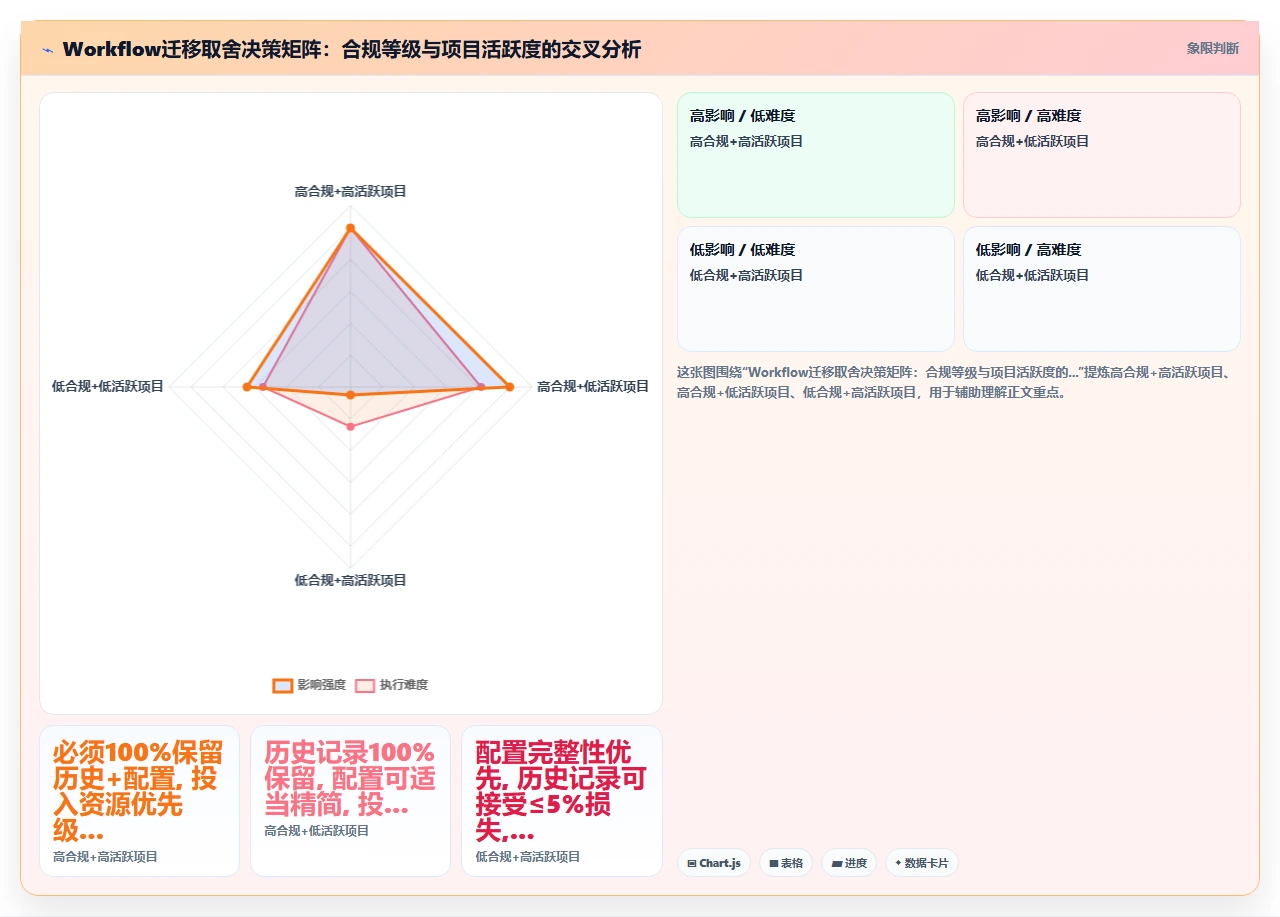This screenshot has height=917, width=1280.
Task: Open the 低影响 / 低难度 quadrant card
Action: [816, 289]
